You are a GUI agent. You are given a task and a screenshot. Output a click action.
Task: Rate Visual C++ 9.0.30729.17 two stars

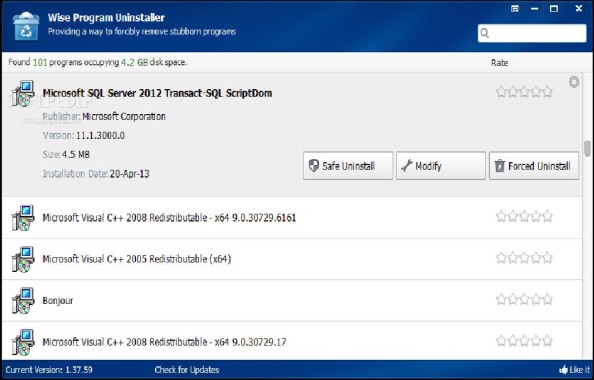(513, 341)
